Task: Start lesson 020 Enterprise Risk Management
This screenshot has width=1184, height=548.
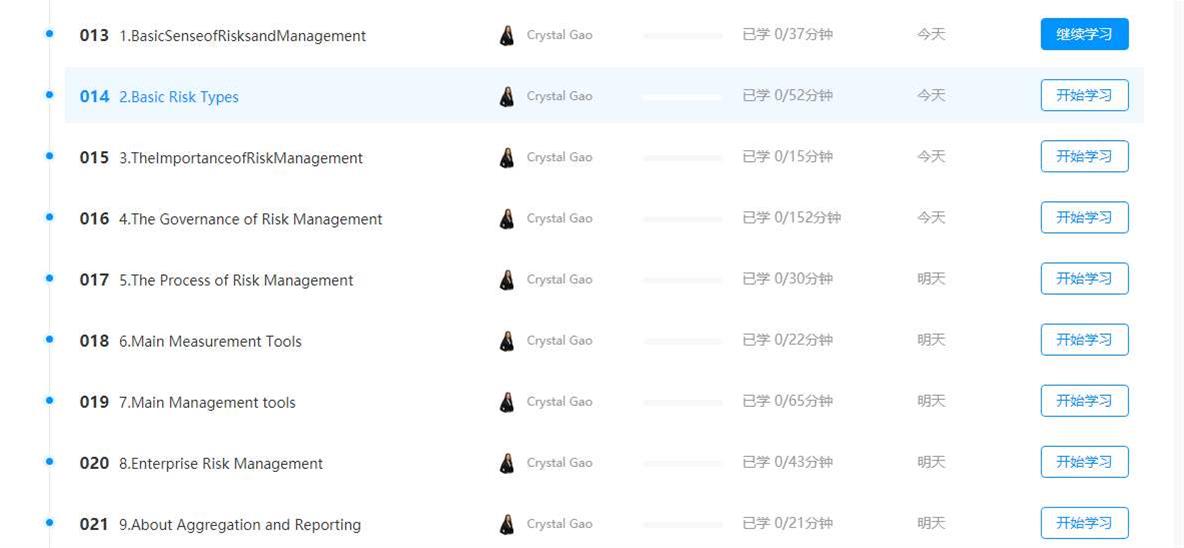Action: click(1084, 462)
